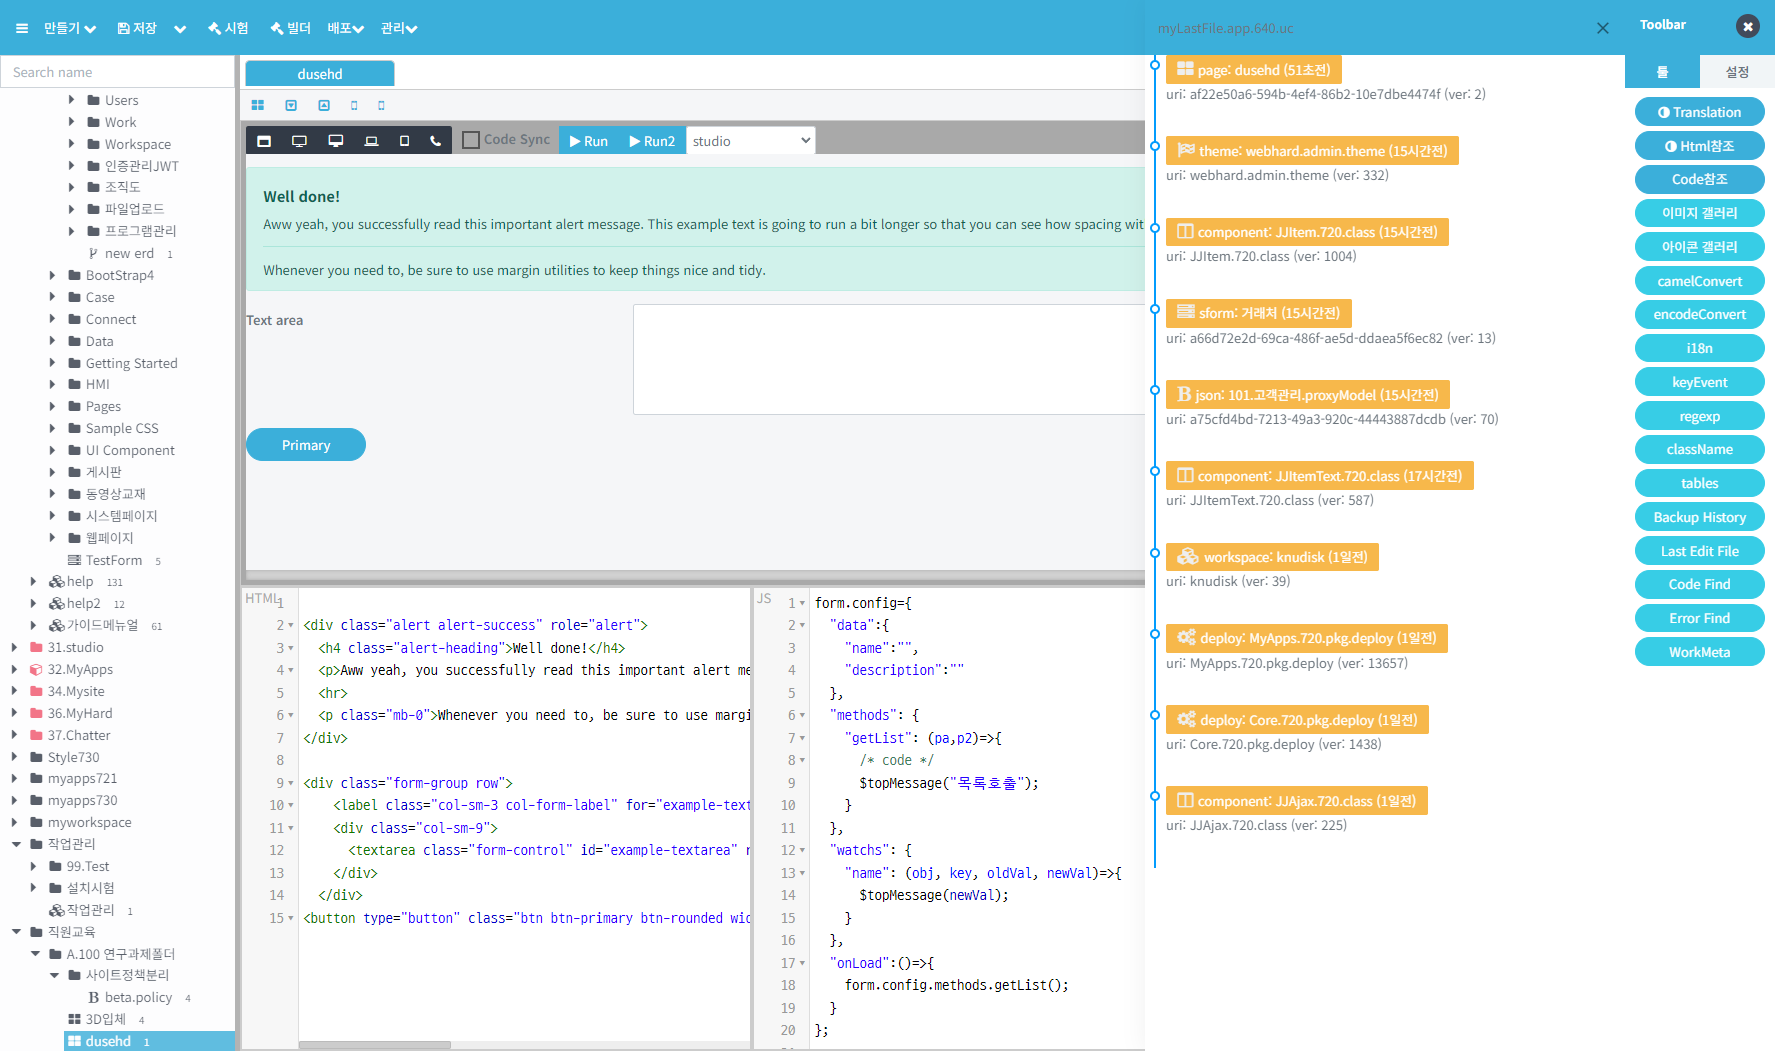Click the theme webhard.admin.theme badge
The width and height of the screenshot is (1775, 1051).
tap(1312, 151)
